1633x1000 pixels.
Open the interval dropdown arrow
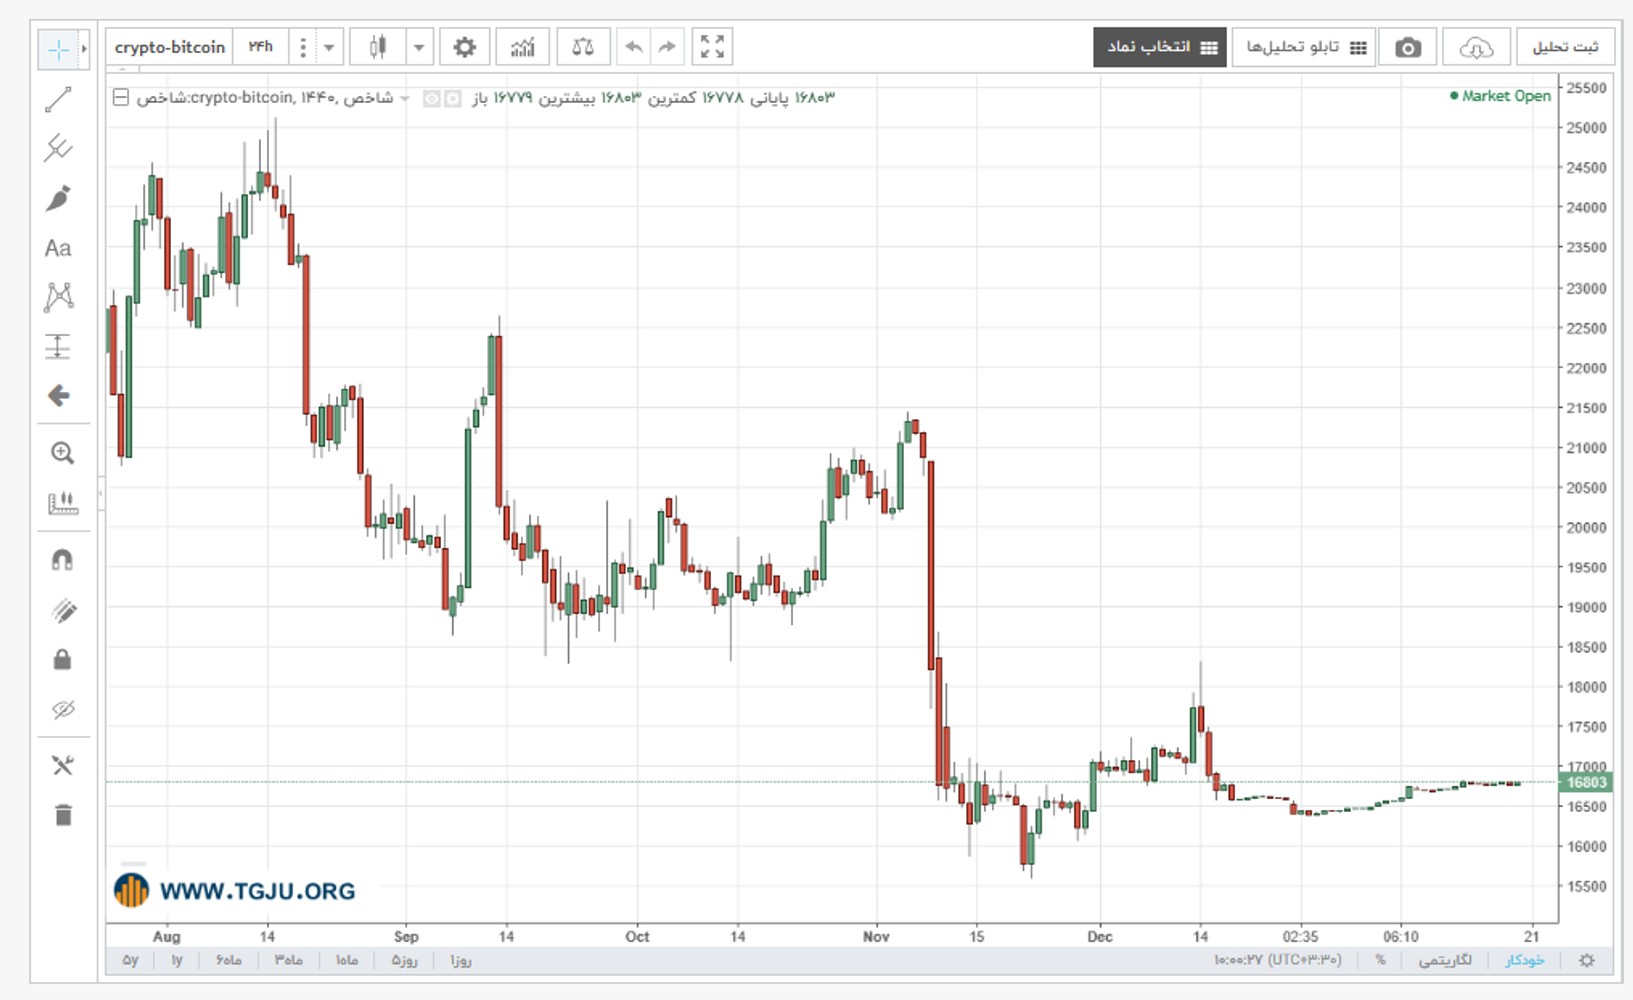click(x=328, y=47)
